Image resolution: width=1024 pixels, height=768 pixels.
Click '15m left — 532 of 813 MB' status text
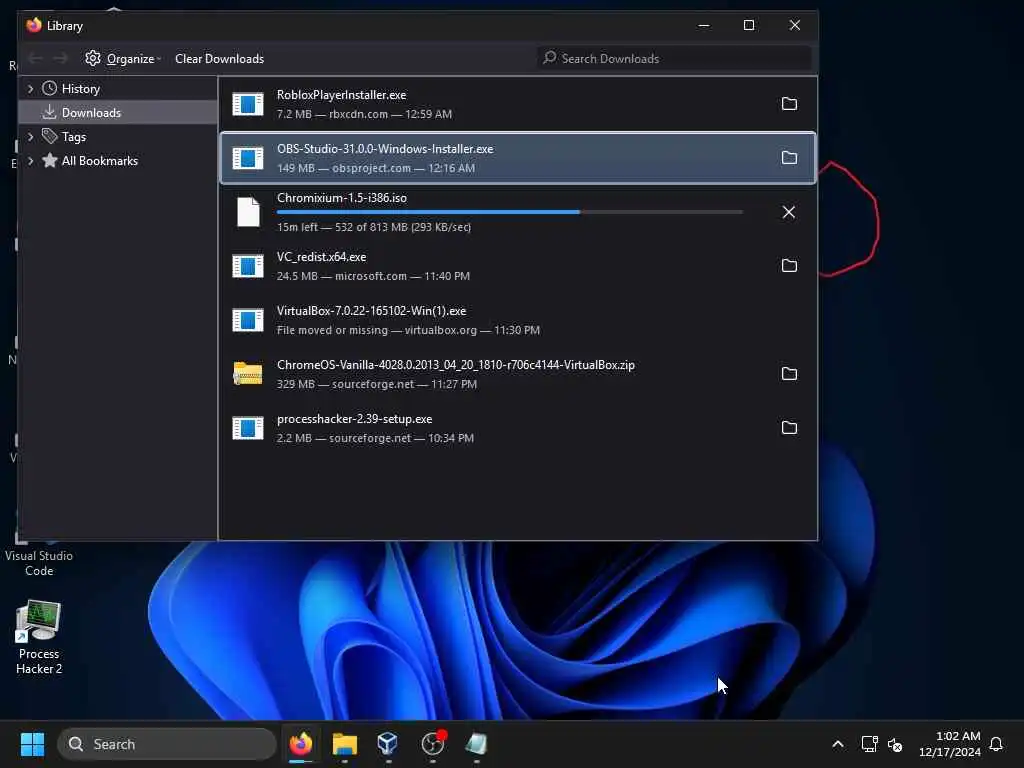click(x=374, y=227)
